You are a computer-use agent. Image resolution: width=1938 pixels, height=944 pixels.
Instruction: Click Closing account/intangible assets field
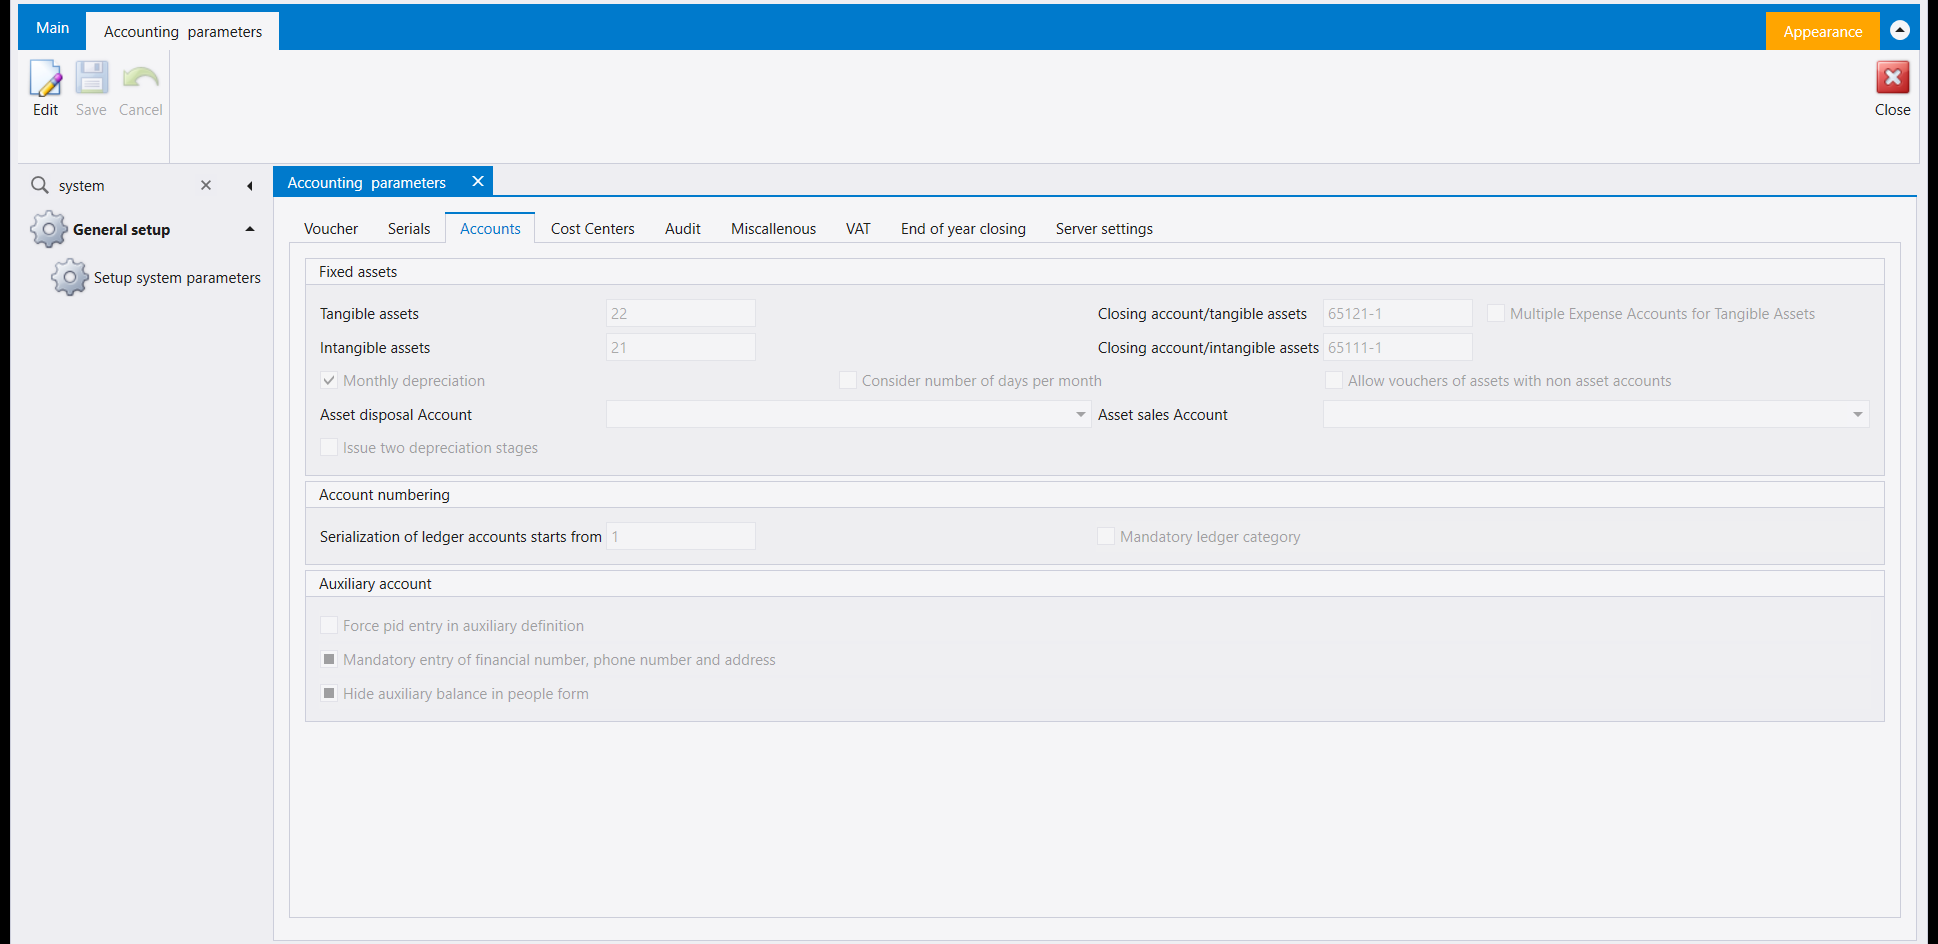point(1397,347)
